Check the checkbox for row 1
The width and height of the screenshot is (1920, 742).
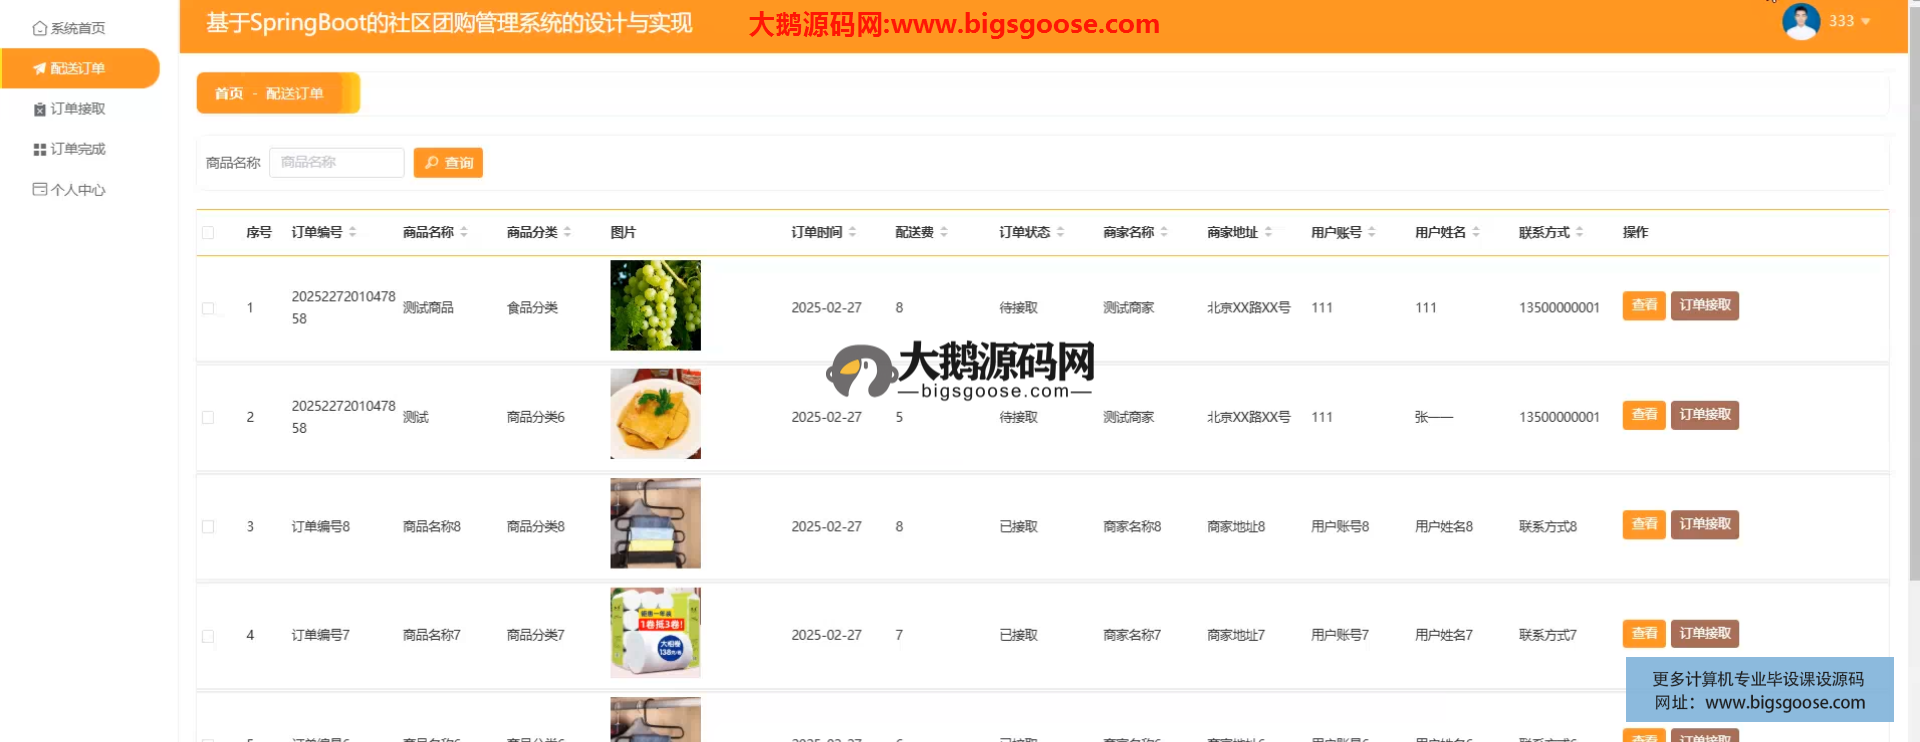[208, 308]
